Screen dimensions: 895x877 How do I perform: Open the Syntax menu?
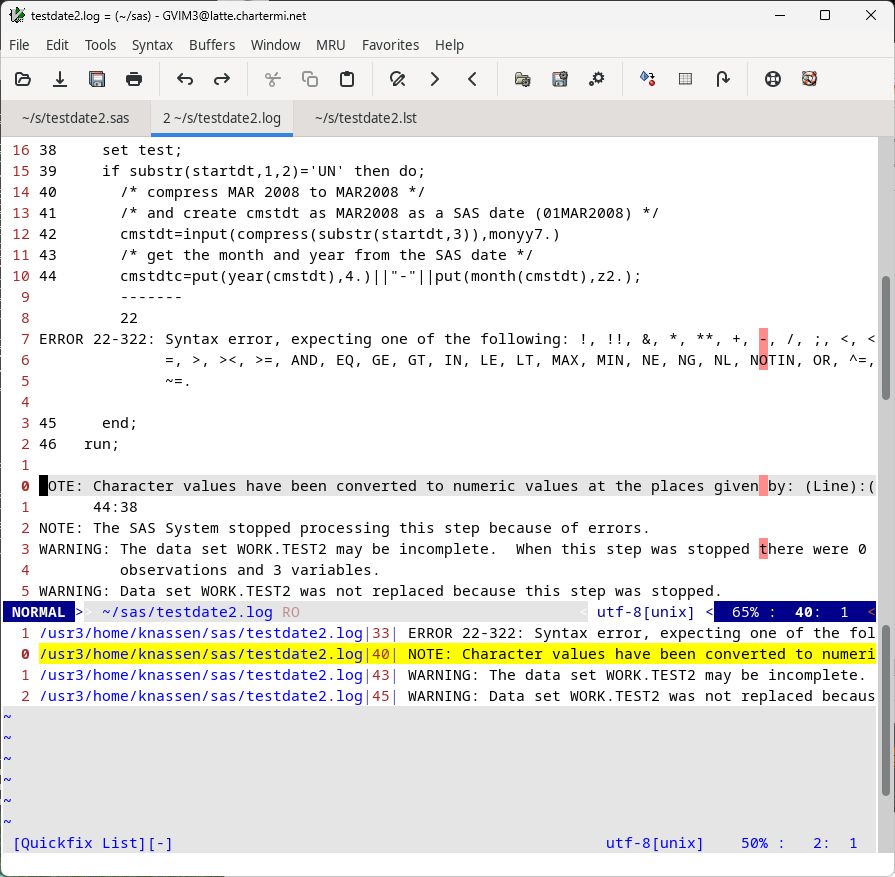[152, 45]
